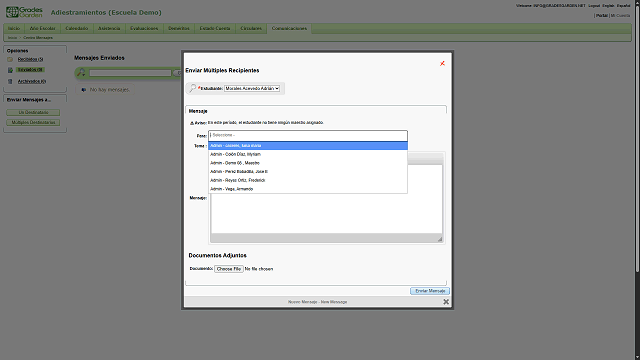Click the Mensajes Enviados search field
This screenshot has height=360, width=640.
pyautogui.click(x=130, y=73)
